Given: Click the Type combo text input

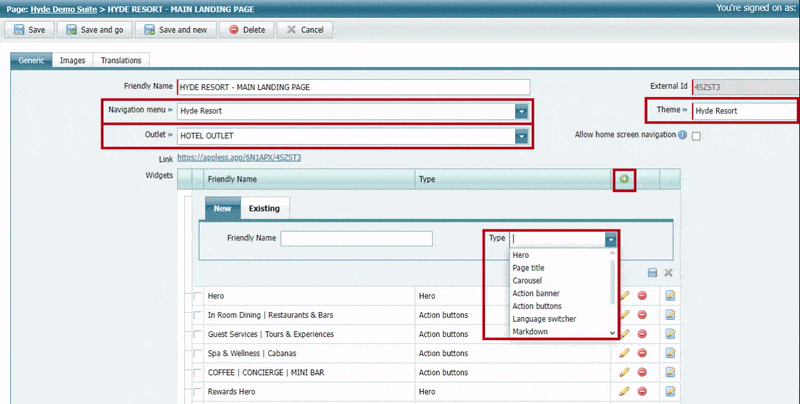Looking at the screenshot, I should click(558, 239).
